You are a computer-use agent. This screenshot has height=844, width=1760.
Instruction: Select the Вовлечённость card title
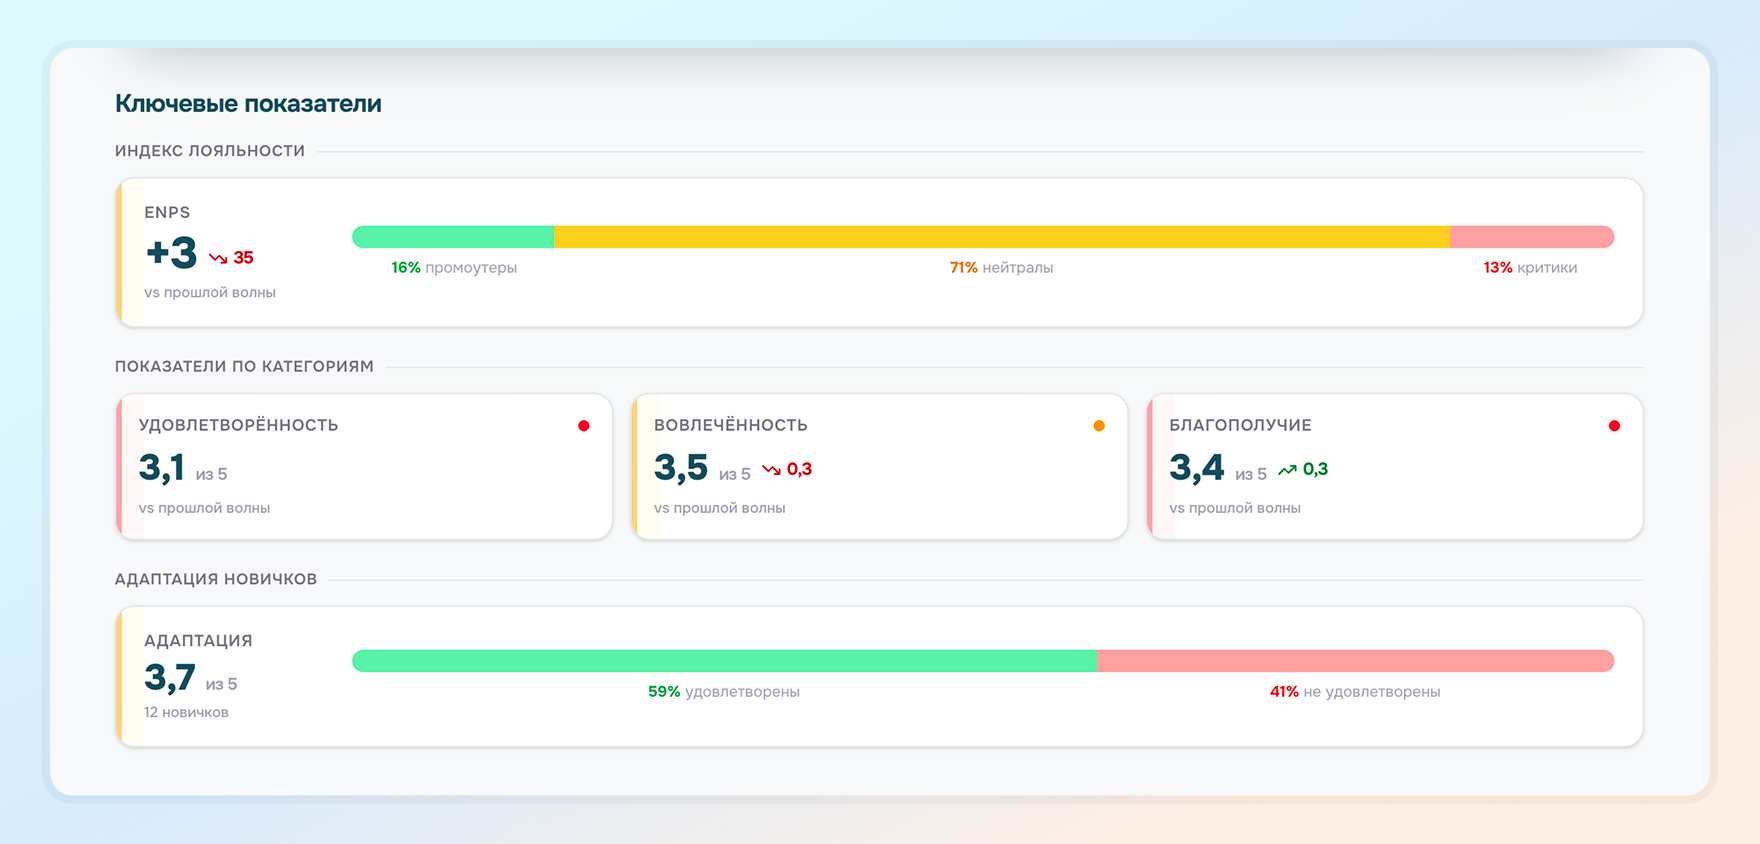click(x=731, y=425)
